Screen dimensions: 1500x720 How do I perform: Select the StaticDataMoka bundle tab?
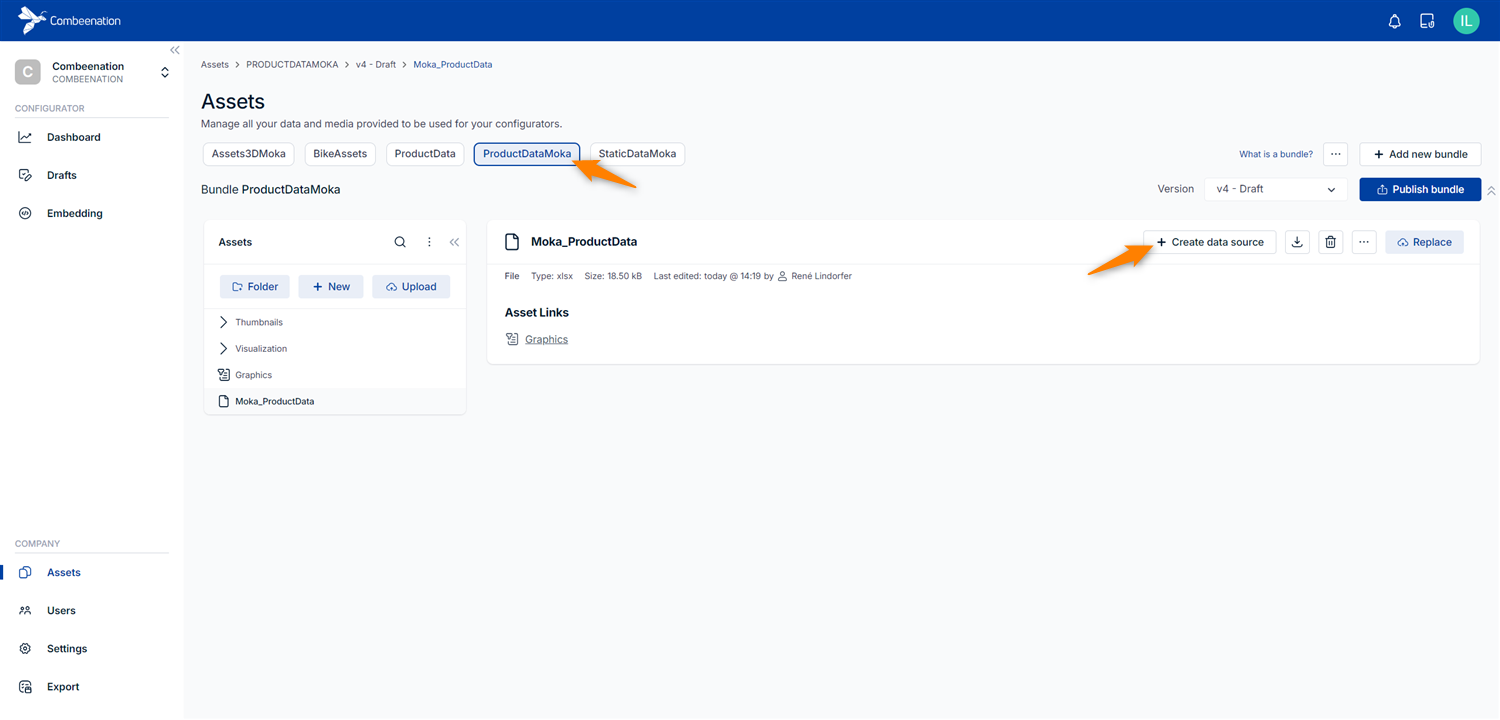point(637,154)
